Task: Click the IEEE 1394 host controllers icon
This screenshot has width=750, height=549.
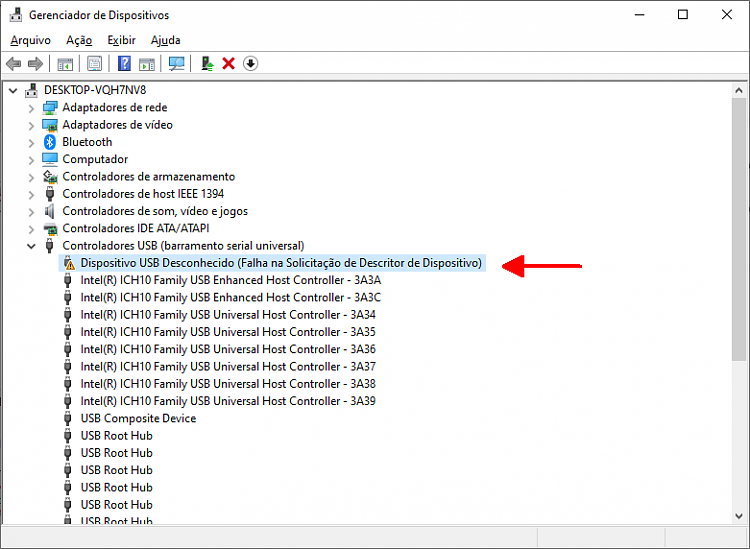Action: point(49,194)
